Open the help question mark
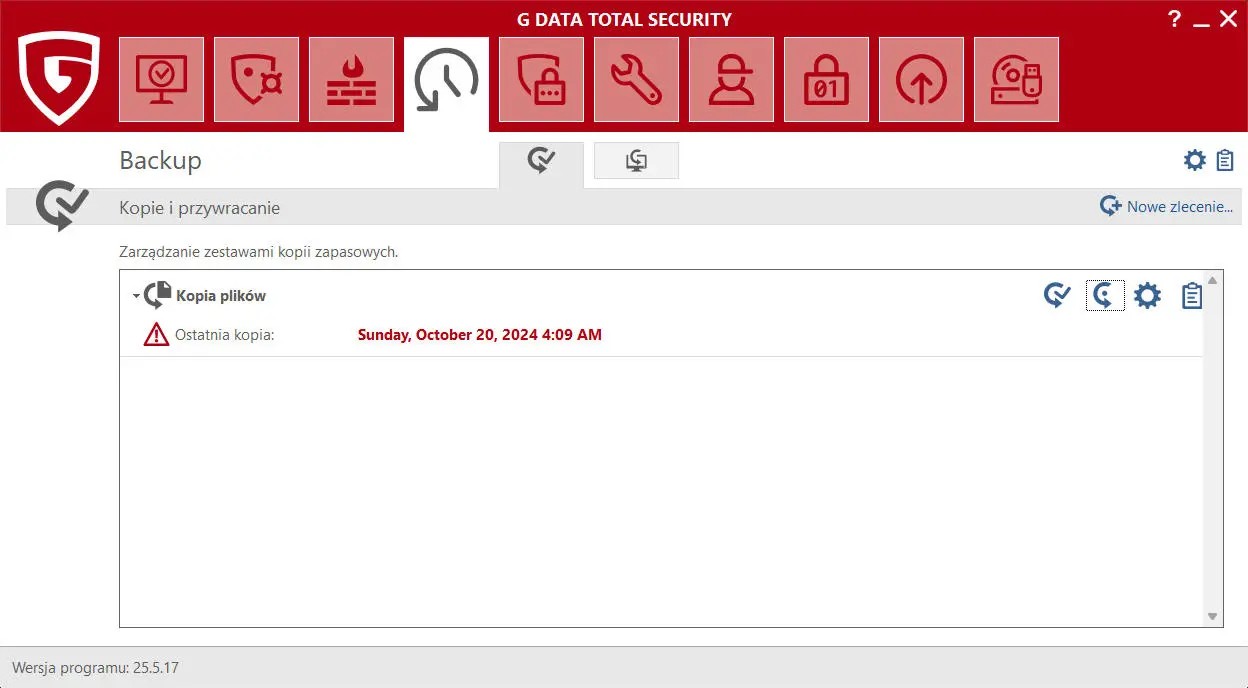The image size is (1248, 688). point(1175,19)
